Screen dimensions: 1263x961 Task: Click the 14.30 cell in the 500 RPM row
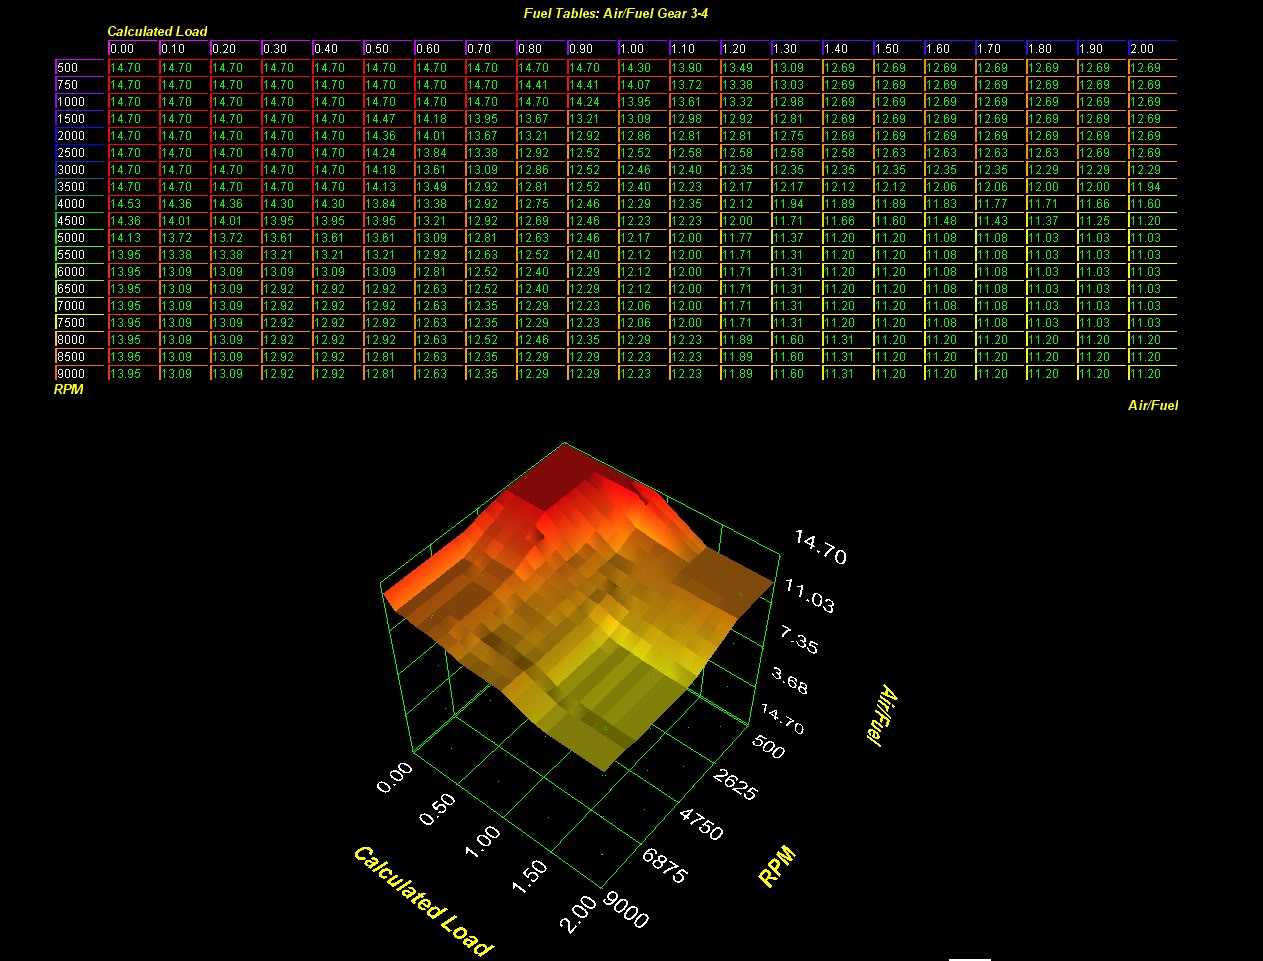pyautogui.click(x=643, y=68)
